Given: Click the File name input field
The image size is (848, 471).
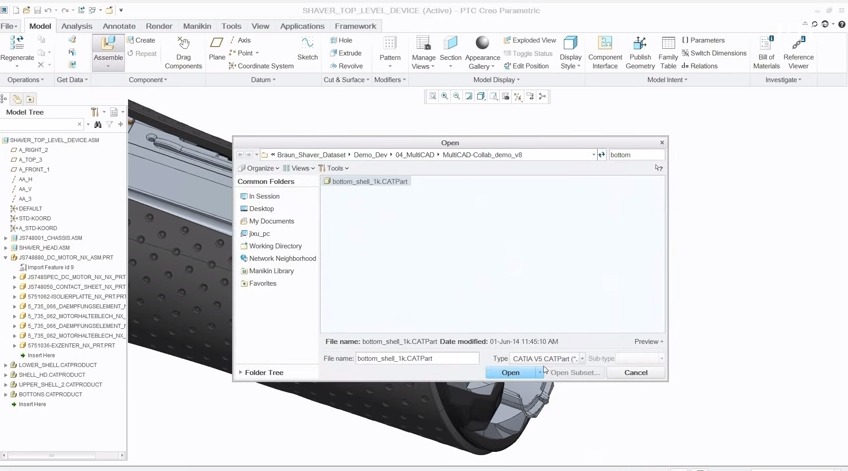Looking at the screenshot, I should [417, 359].
